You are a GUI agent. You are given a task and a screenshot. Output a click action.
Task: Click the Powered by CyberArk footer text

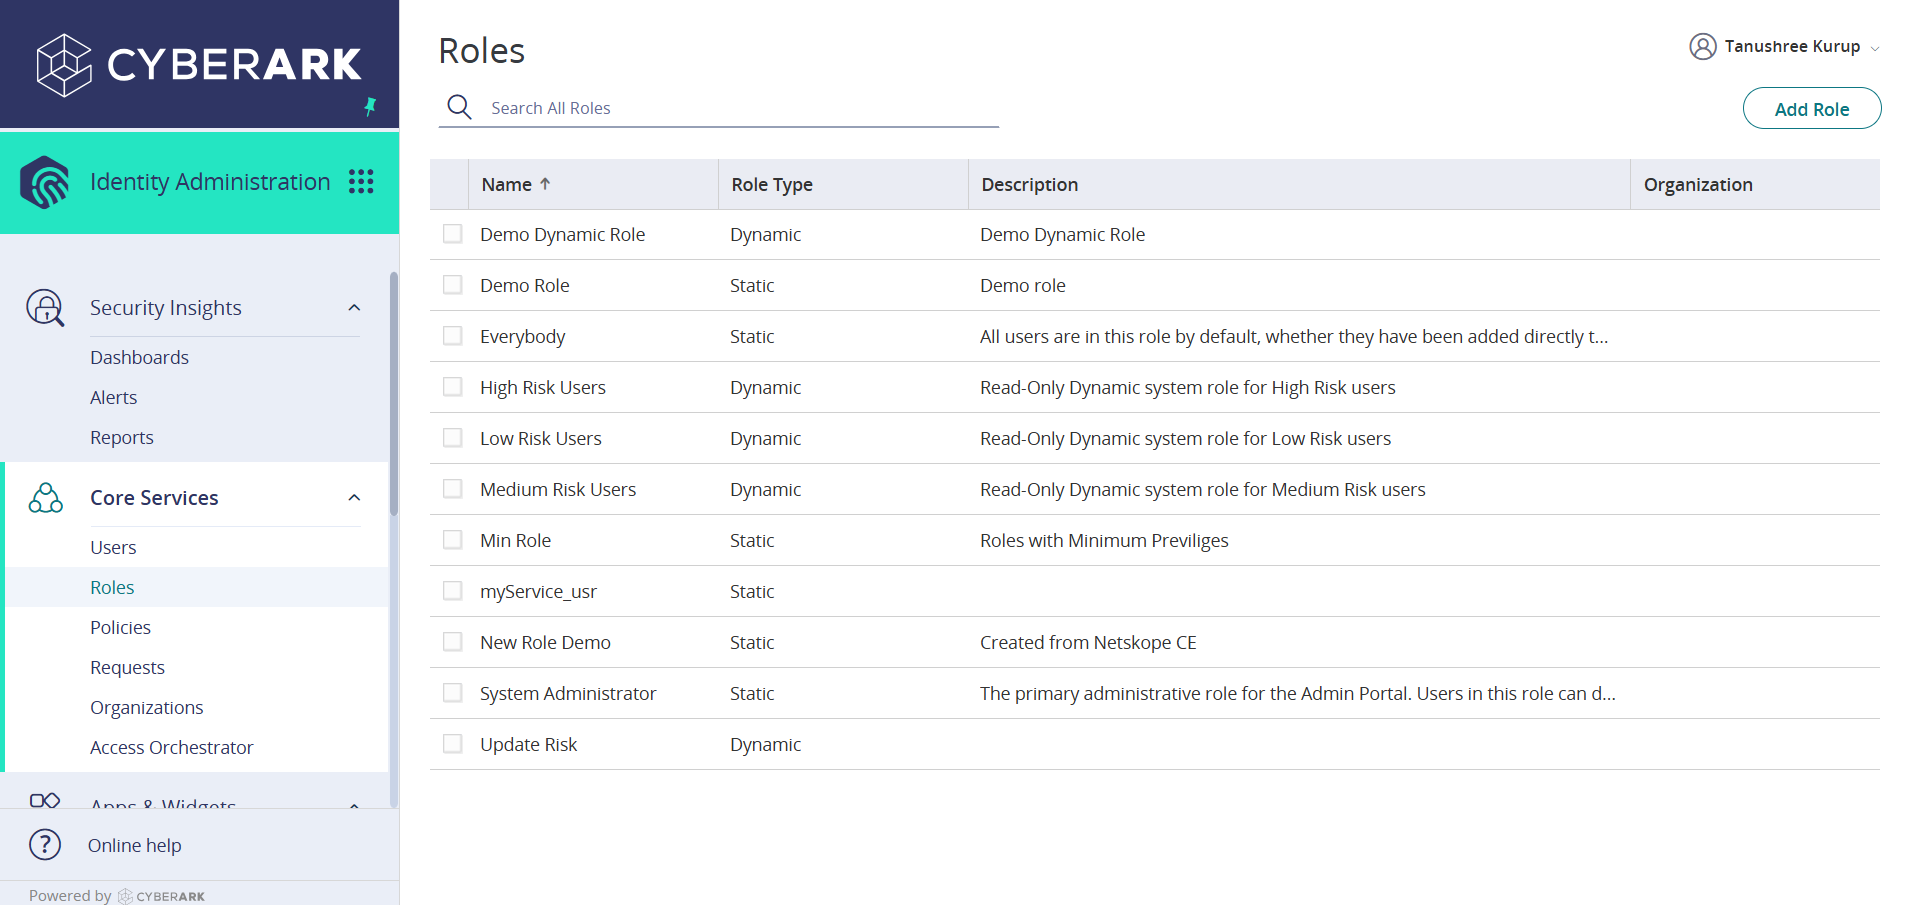(117, 896)
